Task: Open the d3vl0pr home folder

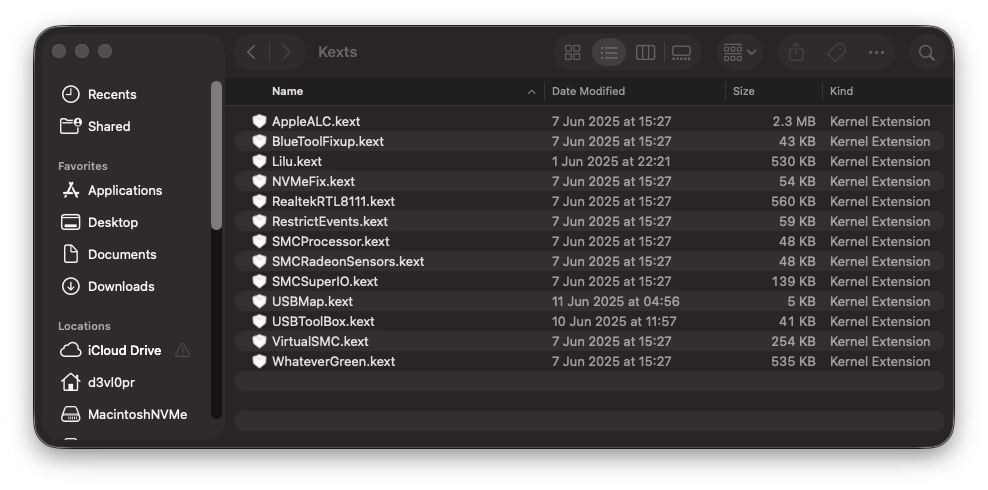Action: point(111,382)
